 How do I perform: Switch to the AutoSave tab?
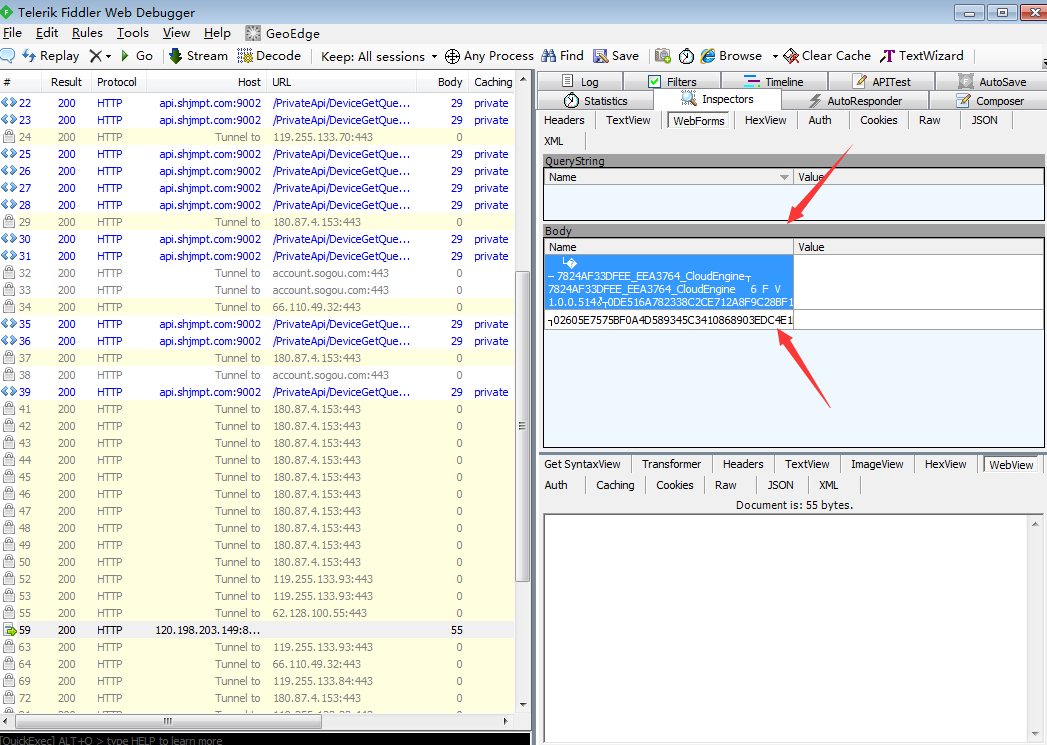click(992, 81)
